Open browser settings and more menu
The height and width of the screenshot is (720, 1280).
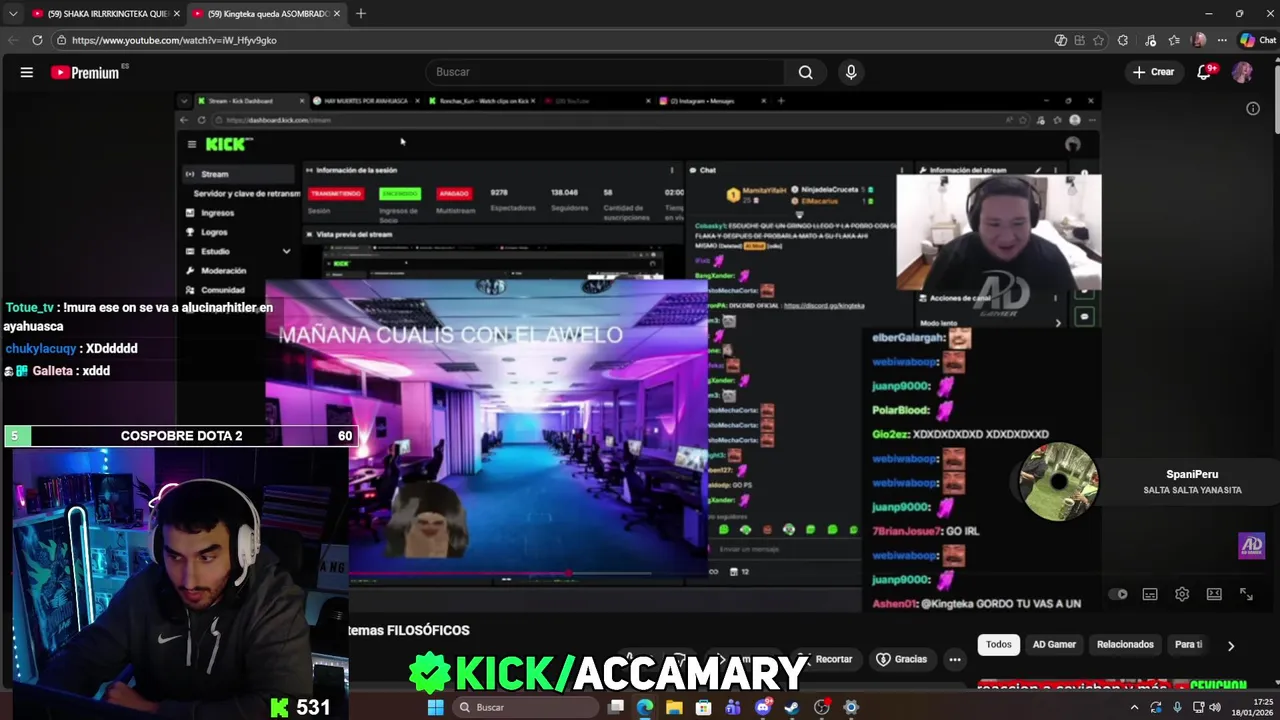1222,40
